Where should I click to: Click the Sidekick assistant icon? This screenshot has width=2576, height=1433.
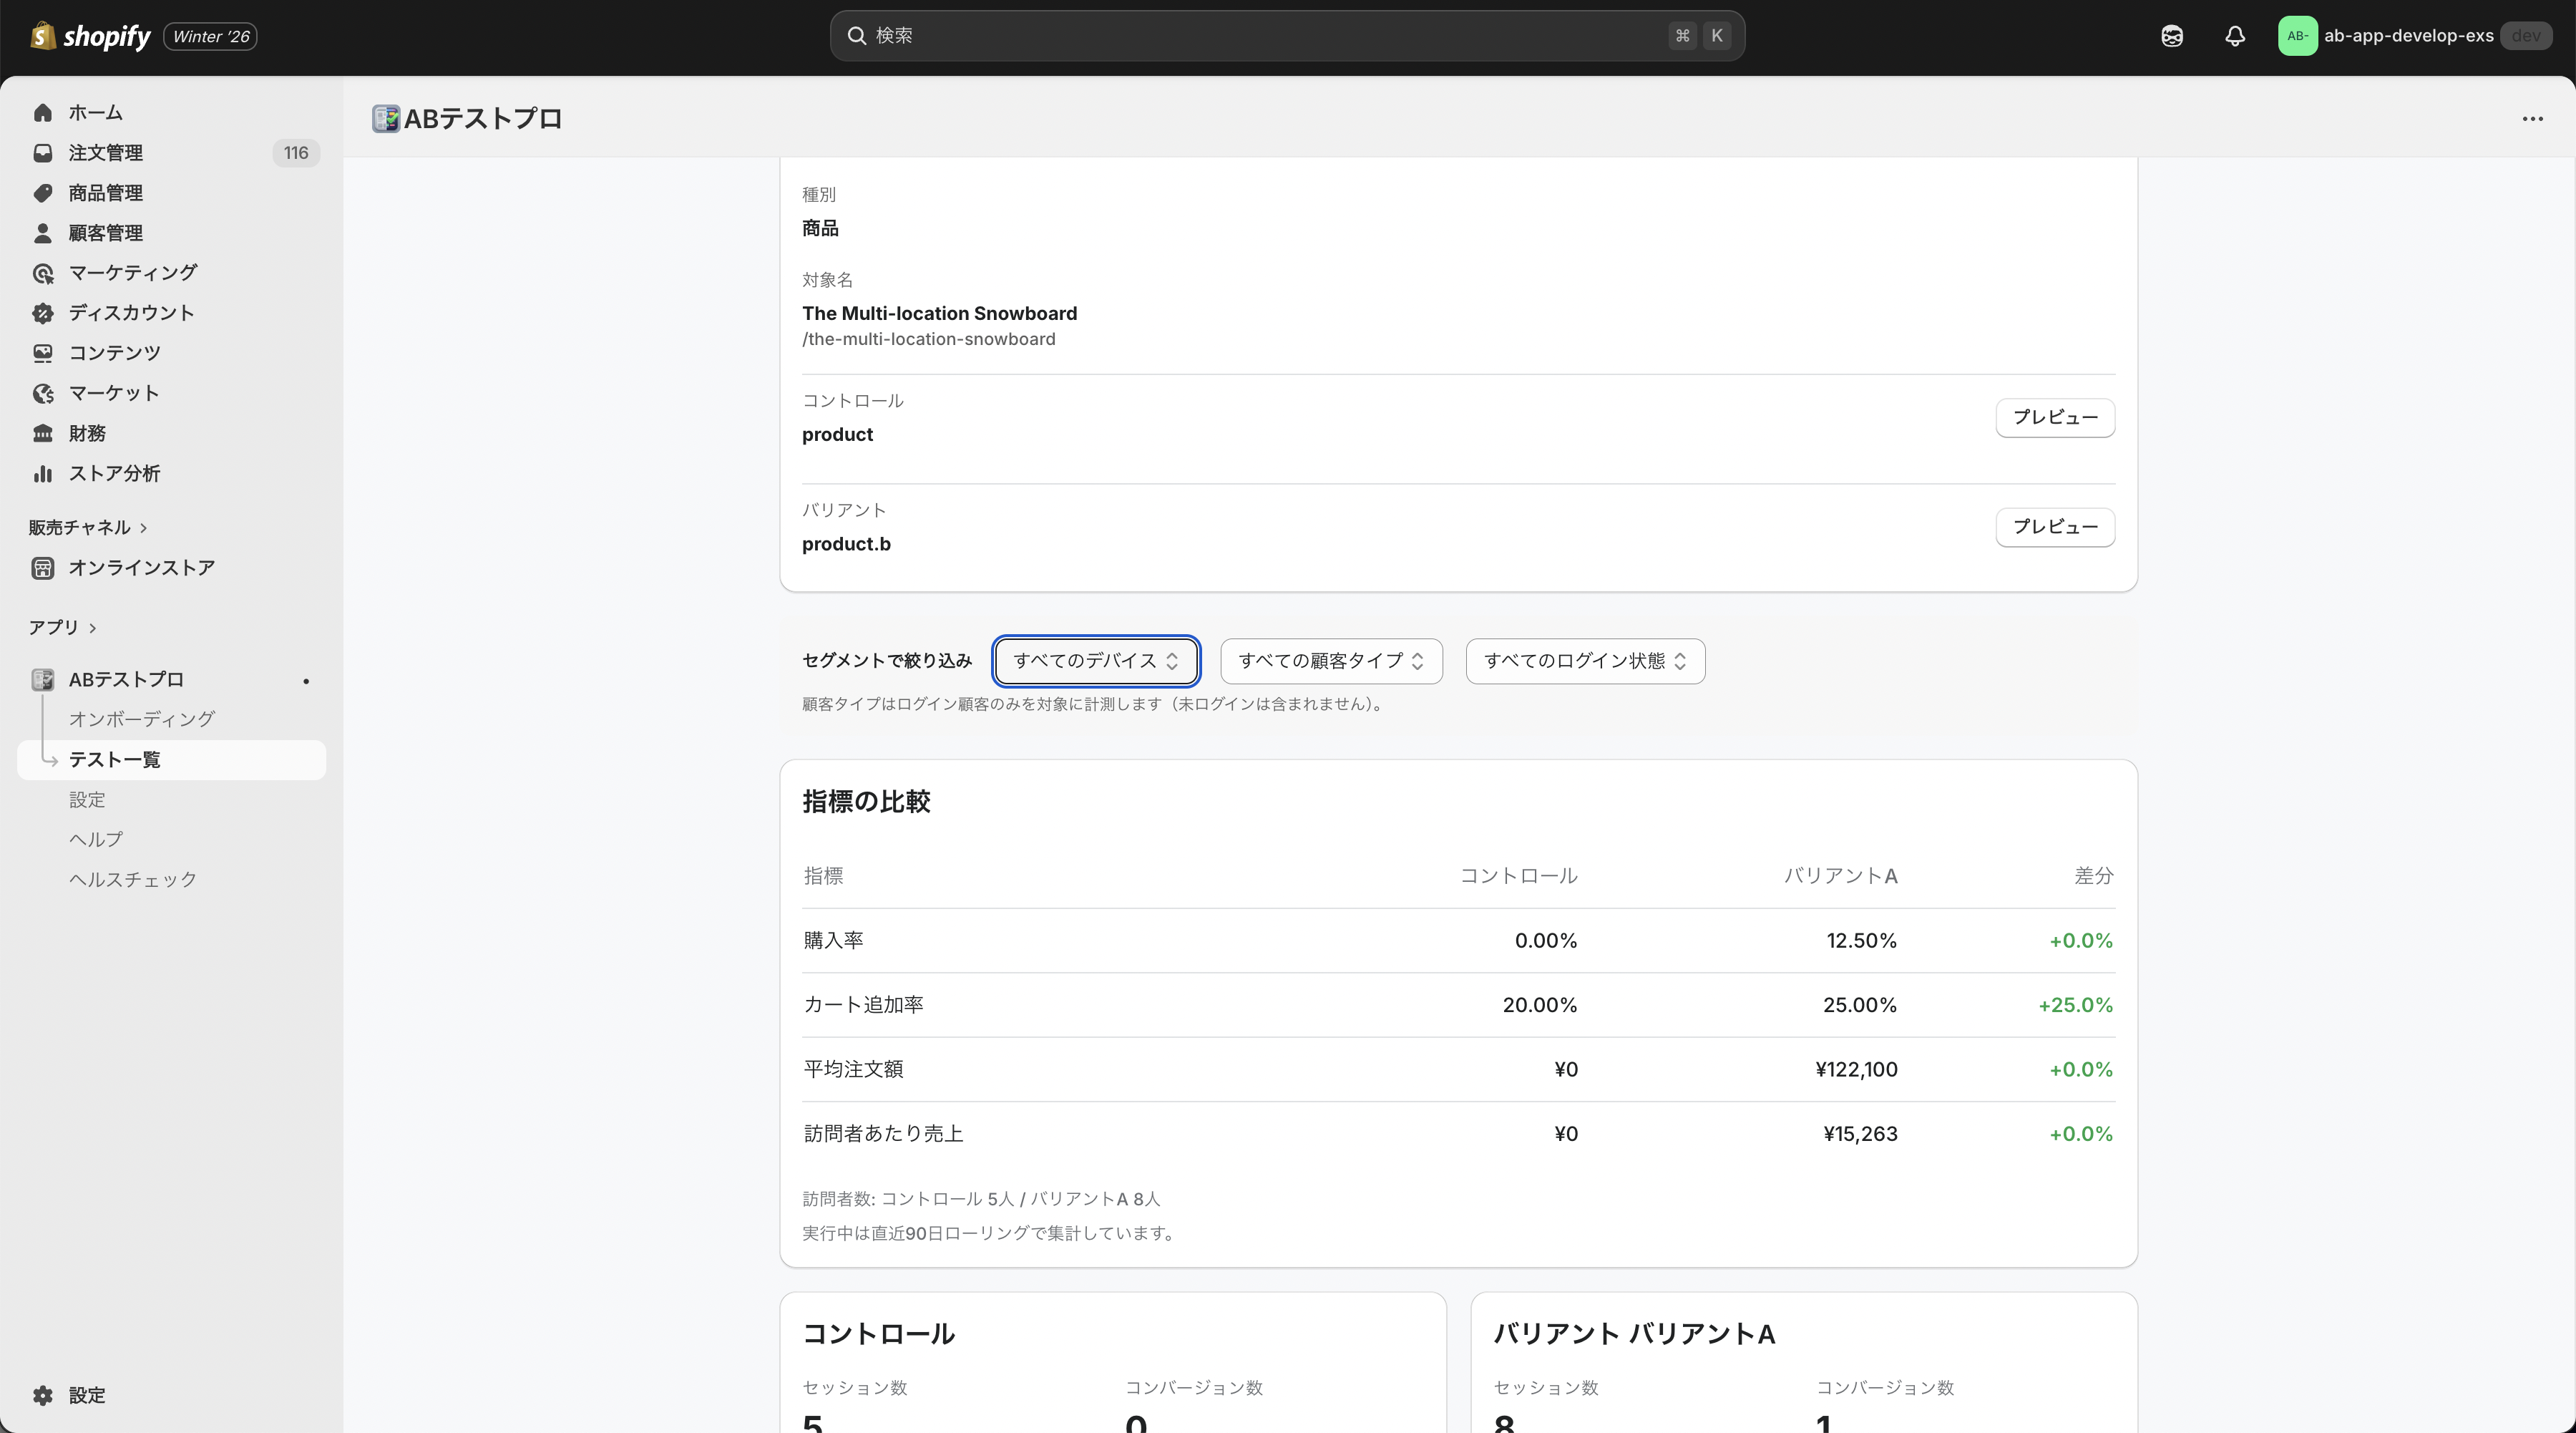coord(2171,36)
